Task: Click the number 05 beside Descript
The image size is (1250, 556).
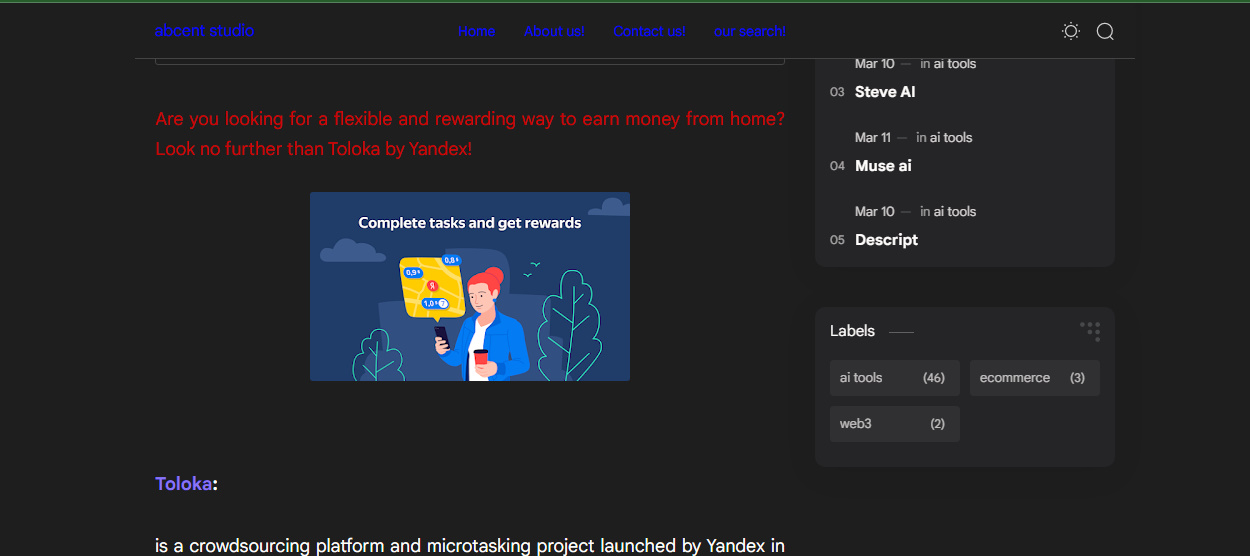Action: (x=837, y=240)
